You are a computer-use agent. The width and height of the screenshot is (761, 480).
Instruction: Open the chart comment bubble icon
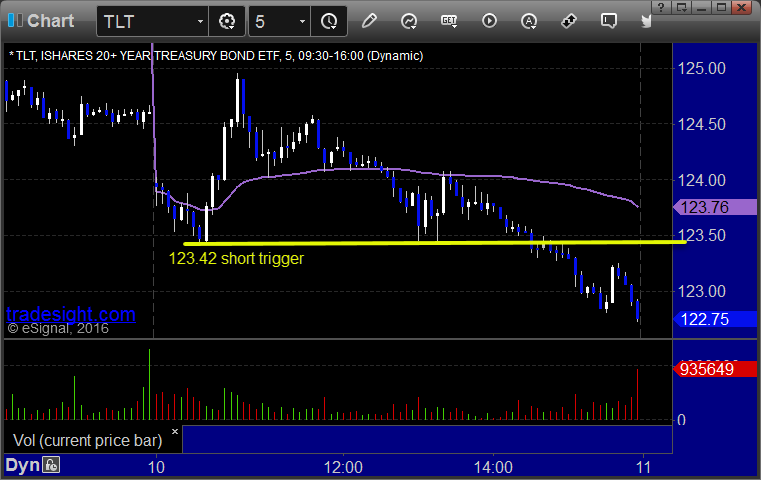[x=609, y=21]
